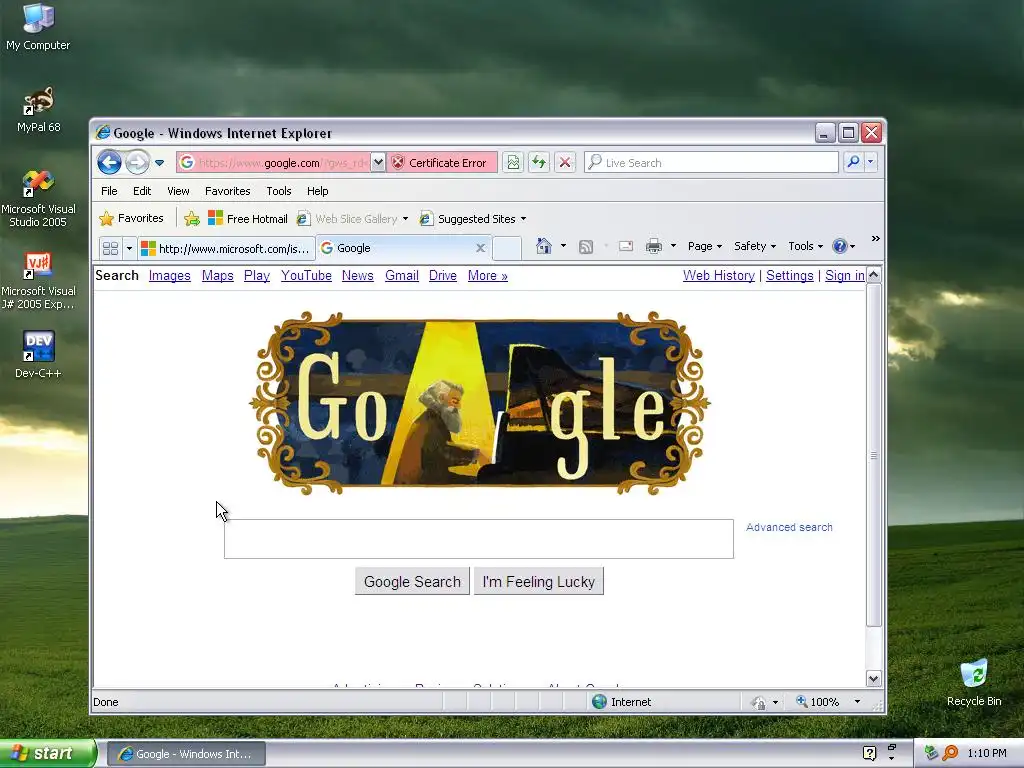Open the More » link

point(487,276)
